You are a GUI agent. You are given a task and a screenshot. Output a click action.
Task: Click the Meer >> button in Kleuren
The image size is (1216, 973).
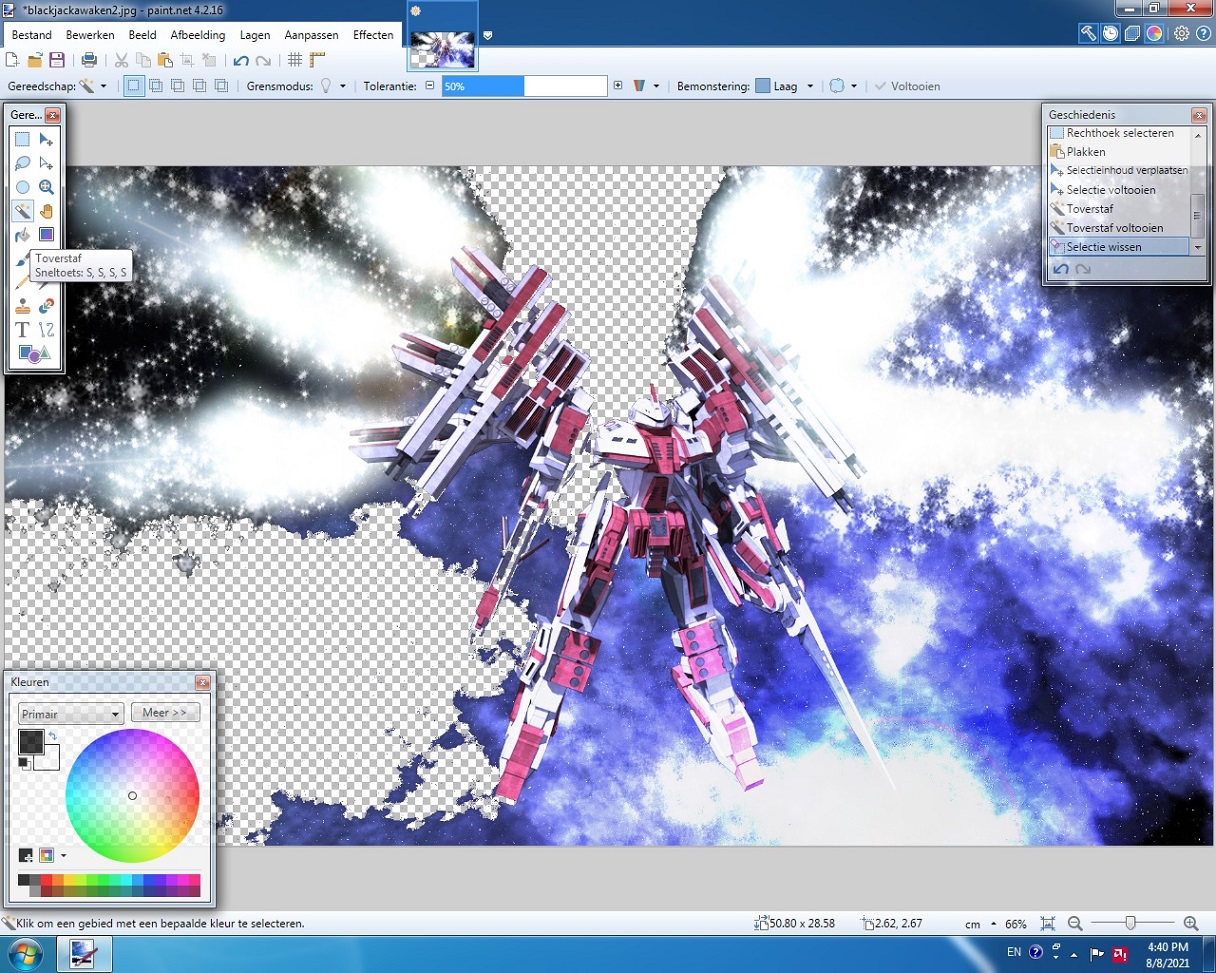coord(165,712)
